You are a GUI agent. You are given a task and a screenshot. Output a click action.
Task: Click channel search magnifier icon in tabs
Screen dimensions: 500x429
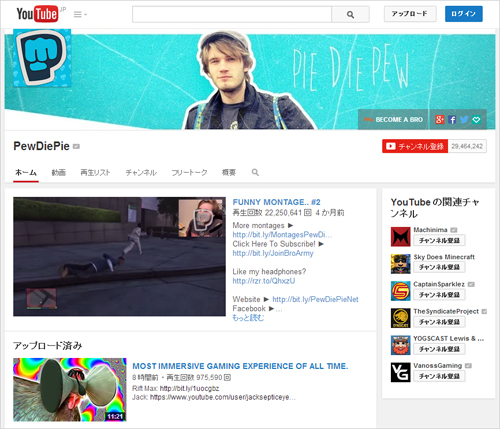pyautogui.click(x=255, y=172)
